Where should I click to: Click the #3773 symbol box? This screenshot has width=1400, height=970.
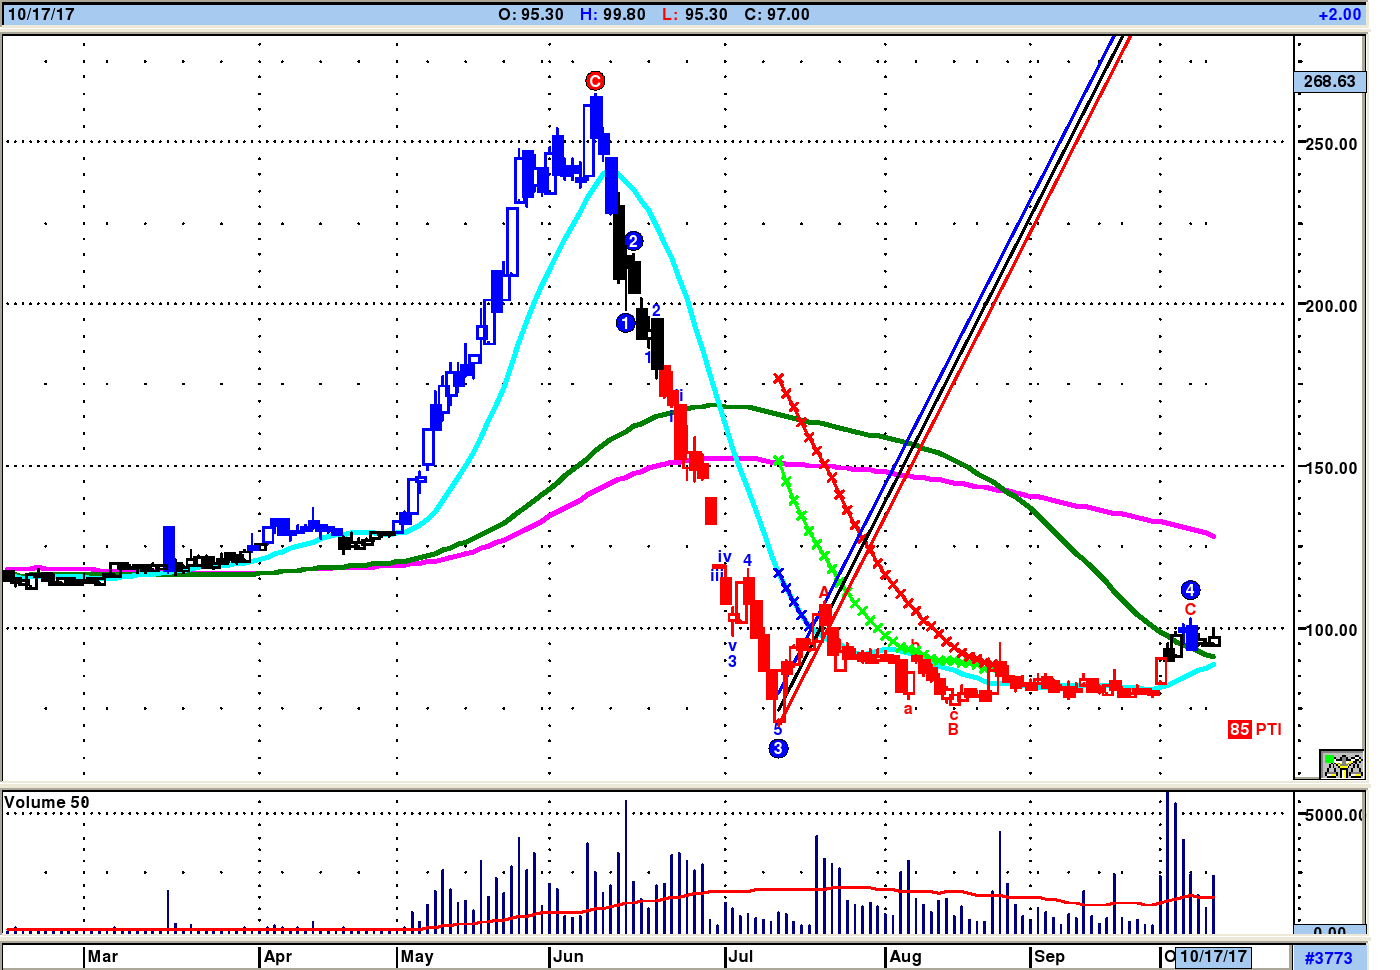pyautogui.click(x=1328, y=957)
